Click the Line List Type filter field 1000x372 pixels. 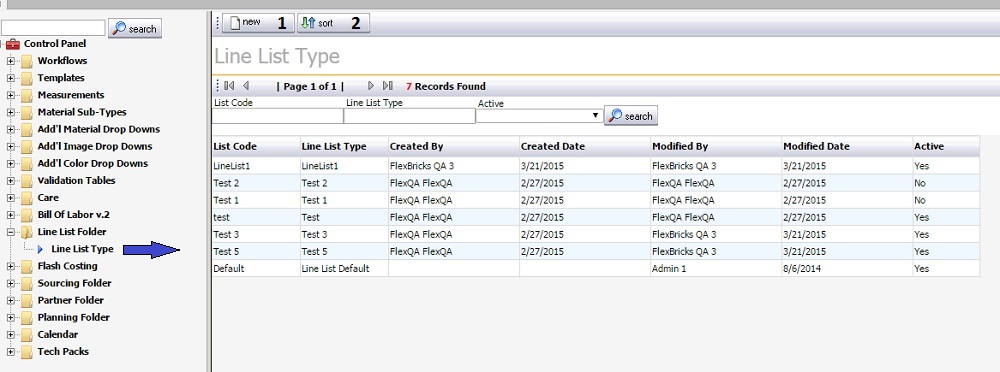[x=409, y=116]
